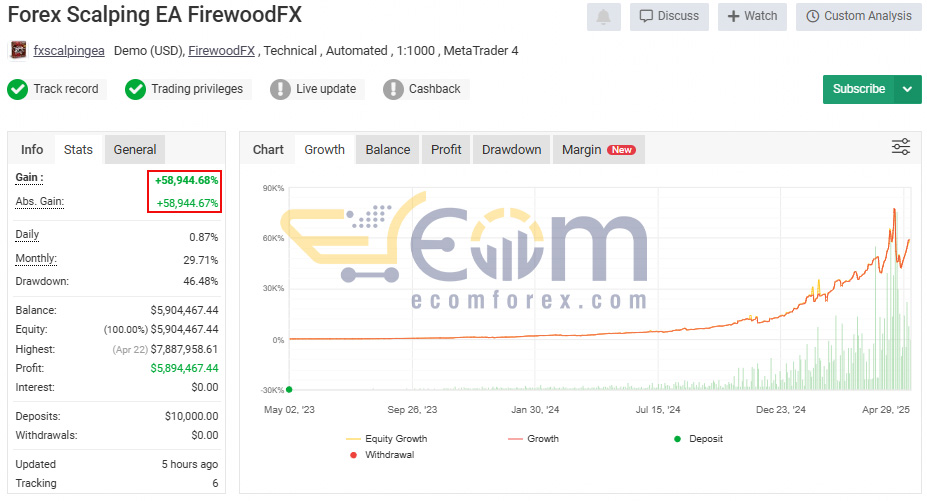
Task: Open the Drawdown chart tab
Action: click(511, 150)
